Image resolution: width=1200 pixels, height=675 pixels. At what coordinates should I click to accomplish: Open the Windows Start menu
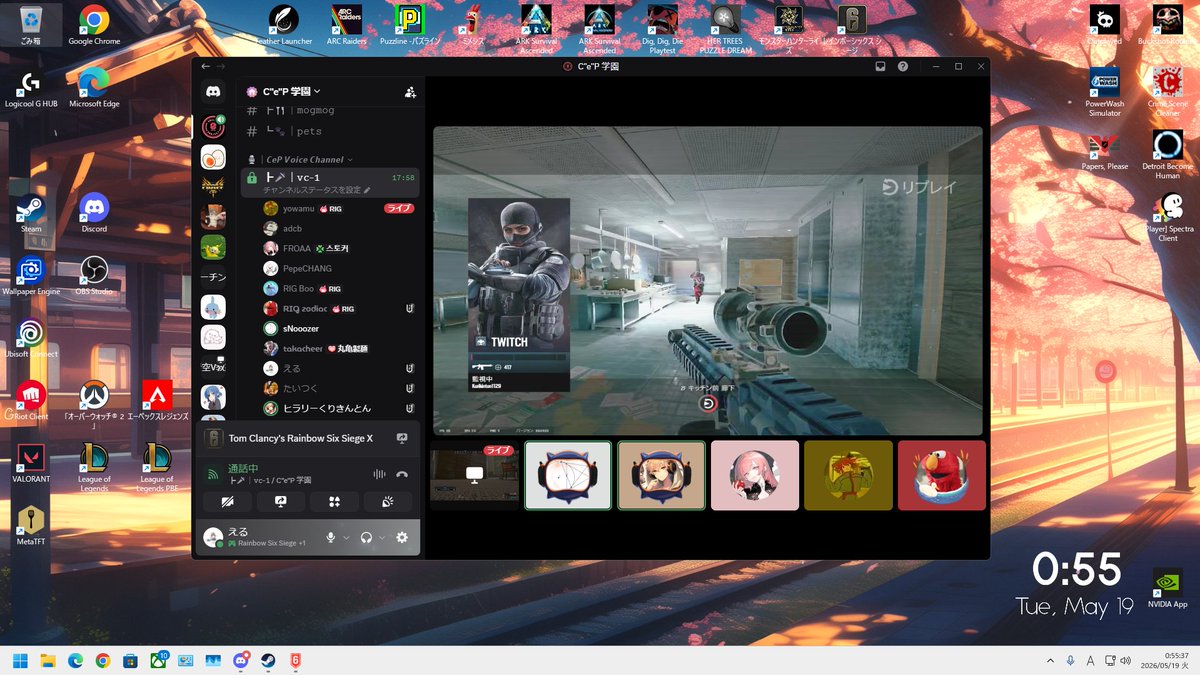19,661
